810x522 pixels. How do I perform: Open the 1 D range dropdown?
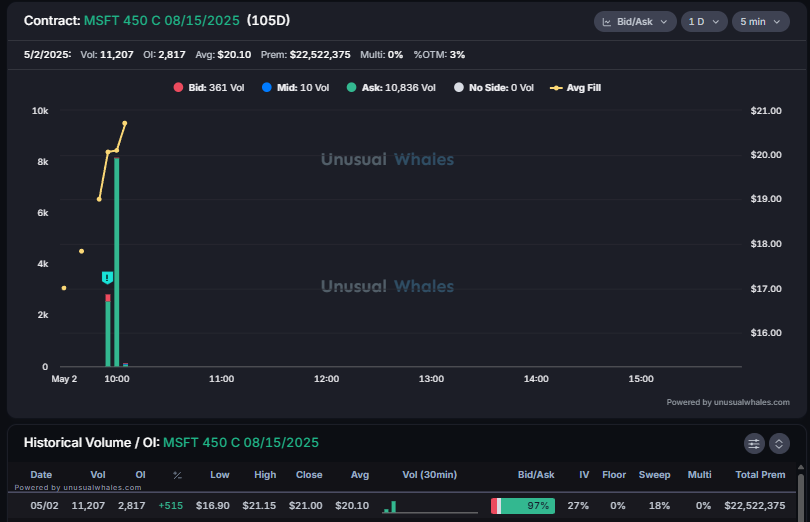(x=704, y=22)
